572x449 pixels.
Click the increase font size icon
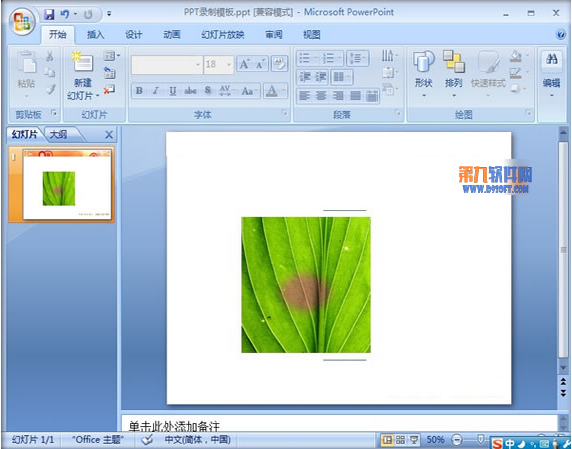tap(244, 65)
